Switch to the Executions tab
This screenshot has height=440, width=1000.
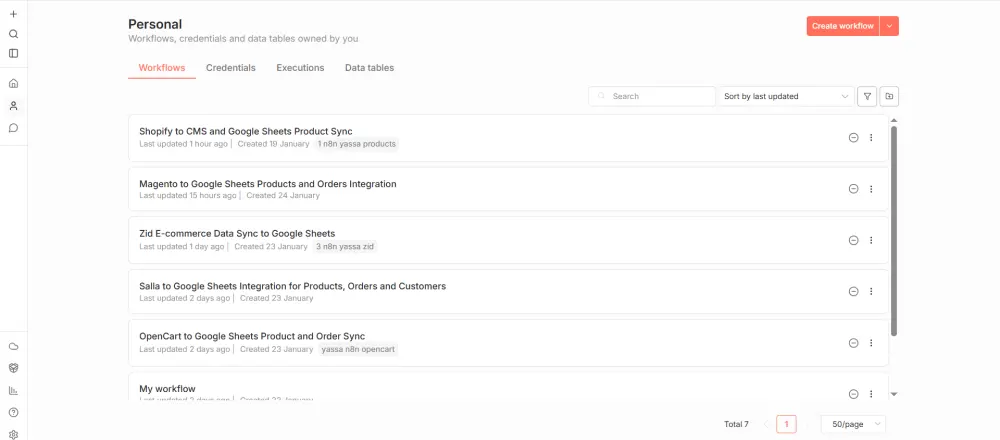pos(300,68)
